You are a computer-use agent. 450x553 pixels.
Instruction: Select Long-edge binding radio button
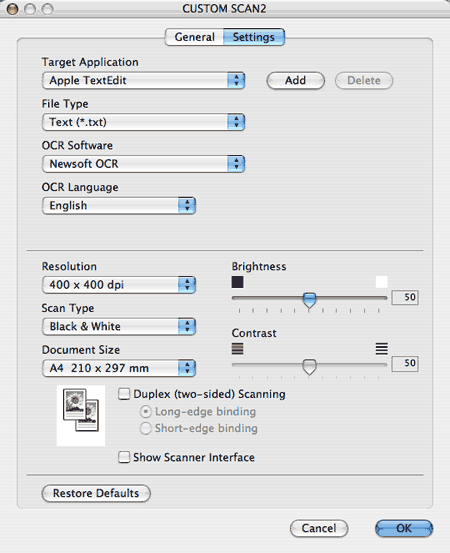click(x=145, y=412)
